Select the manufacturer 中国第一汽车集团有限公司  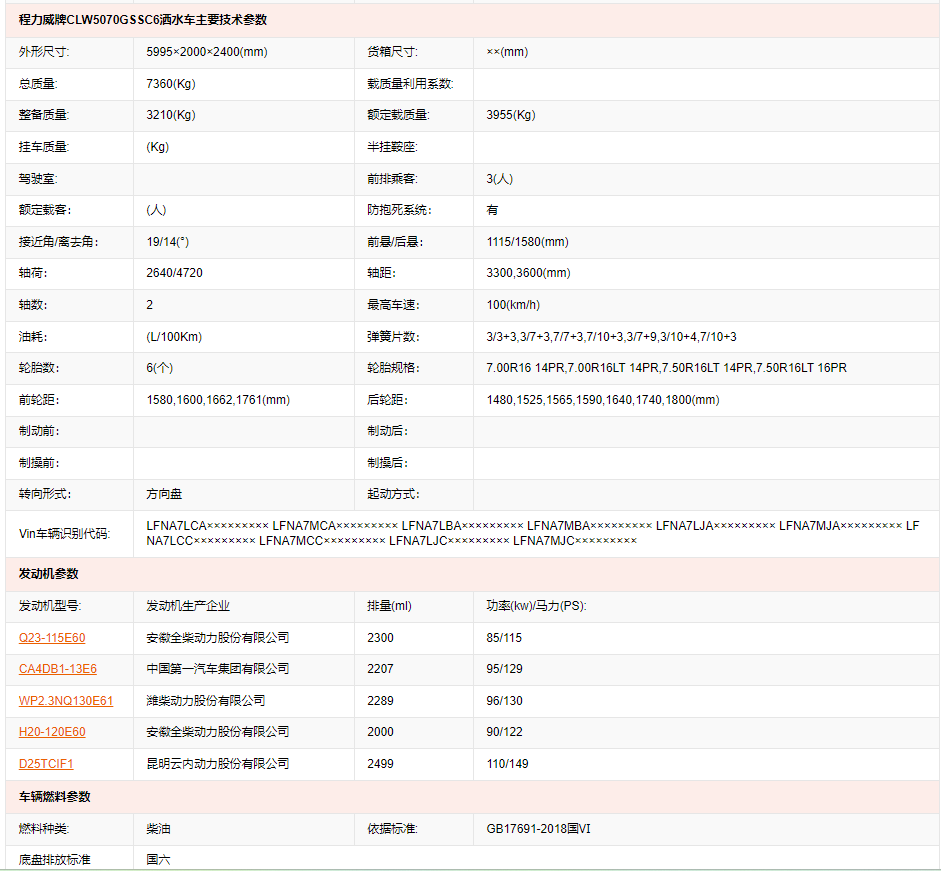click(217, 669)
